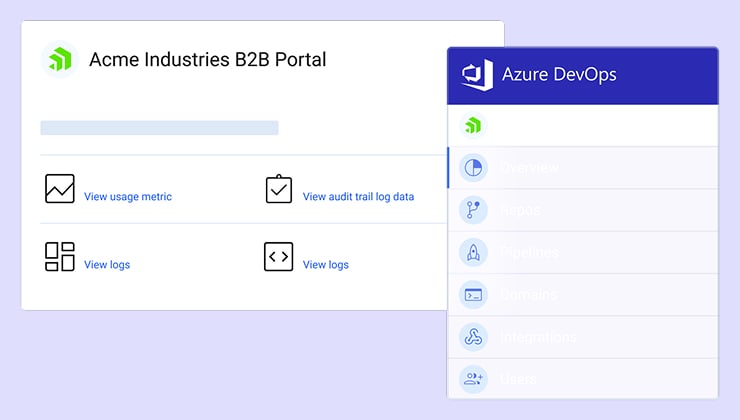Click the Integrations webhook icon
The height and width of the screenshot is (420, 740).
coord(472,337)
